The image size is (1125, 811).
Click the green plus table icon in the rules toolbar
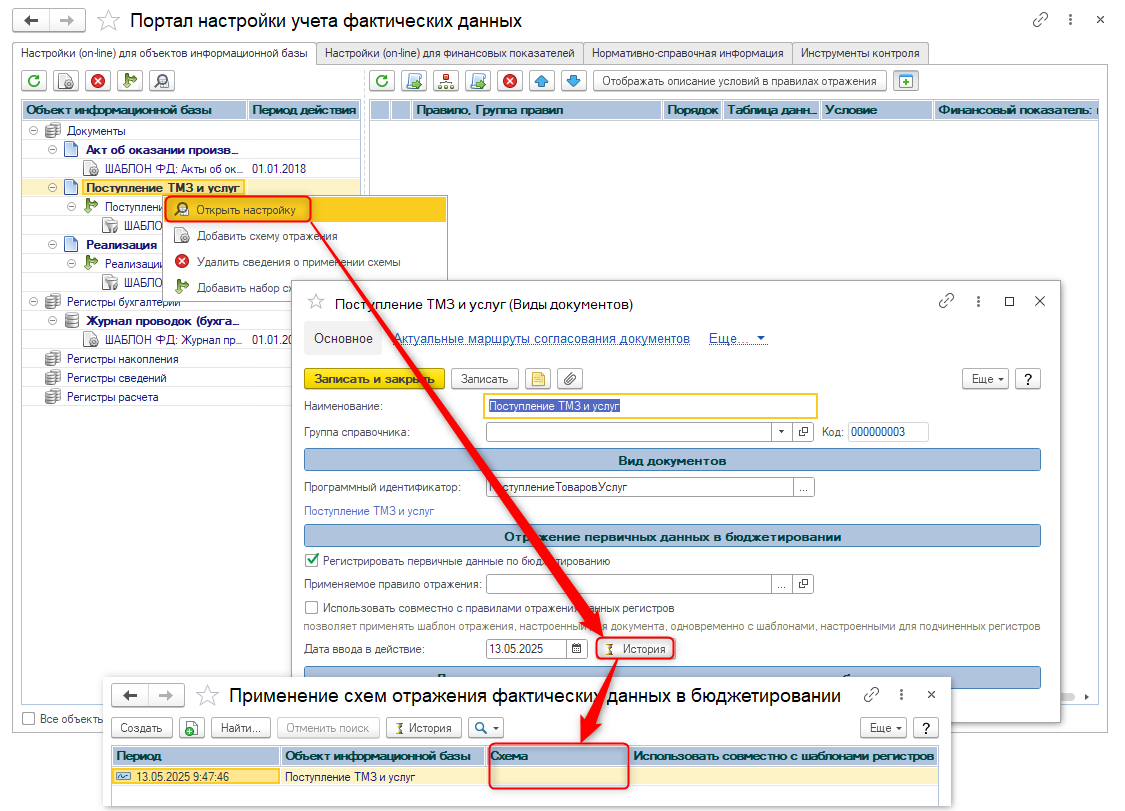[x=905, y=81]
